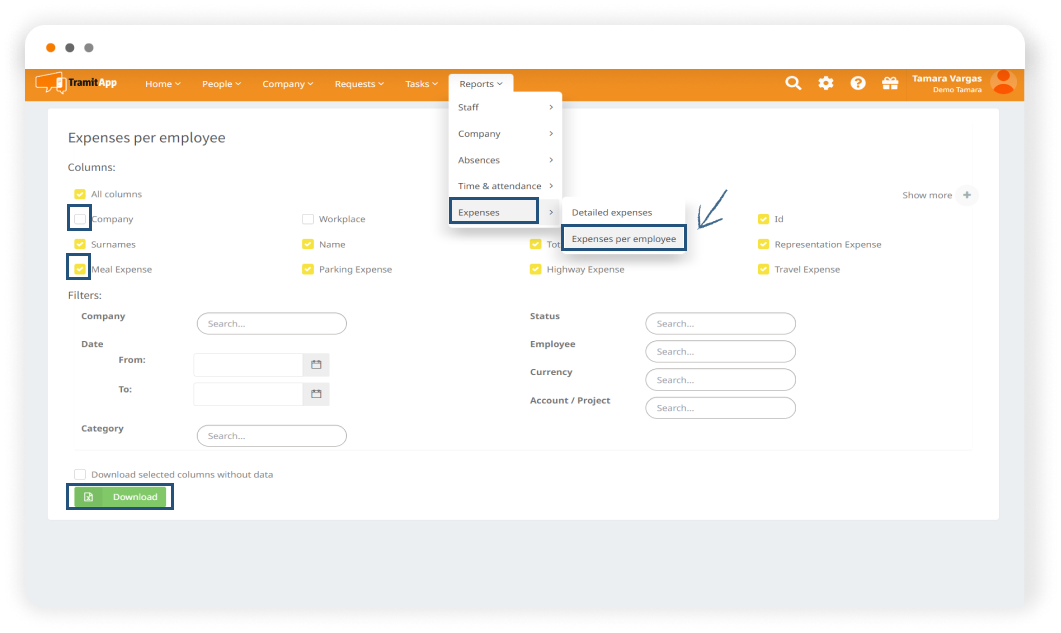
Task: Click Tamara Vargas profile avatar
Action: pyautogui.click(x=1002, y=83)
